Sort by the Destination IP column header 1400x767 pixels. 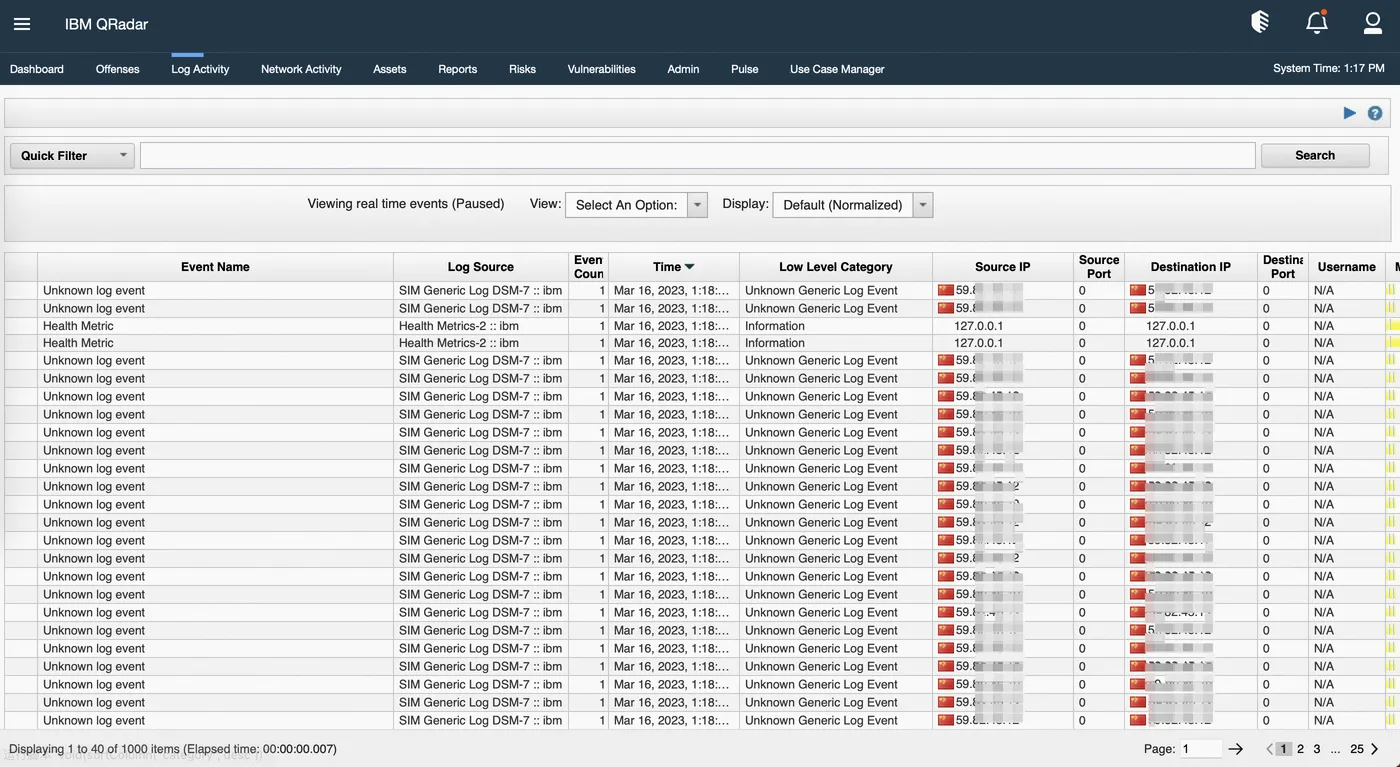1191,267
